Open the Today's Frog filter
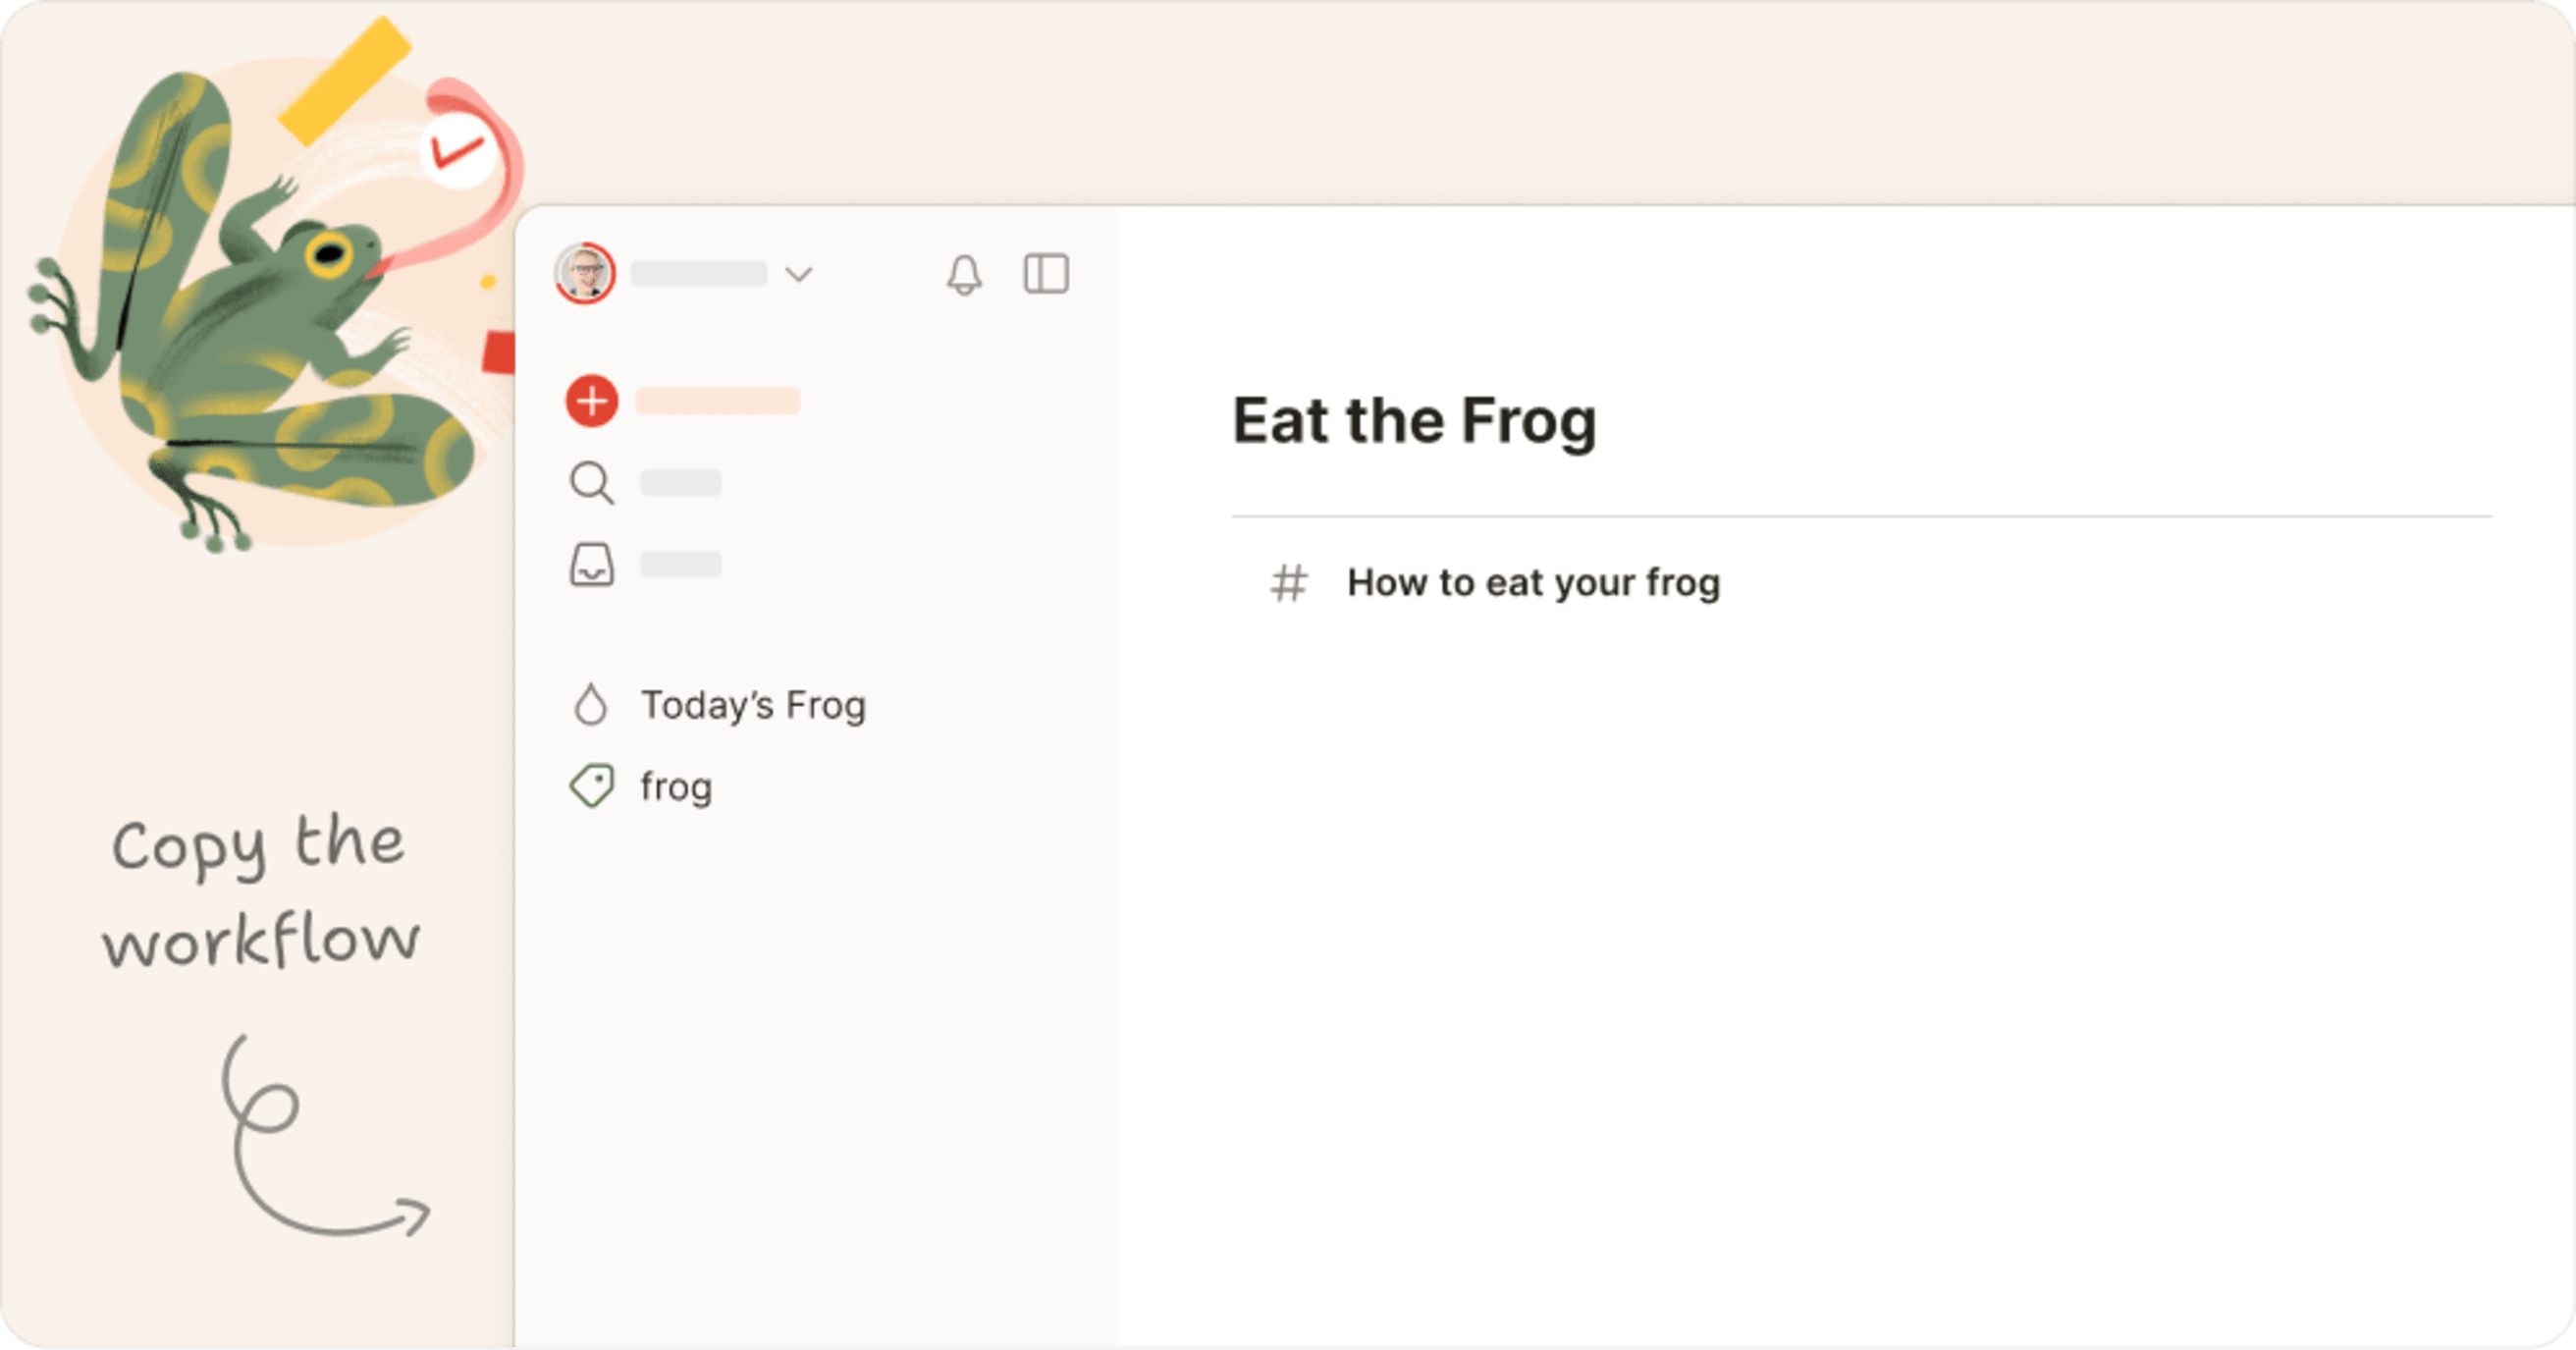 [753, 705]
